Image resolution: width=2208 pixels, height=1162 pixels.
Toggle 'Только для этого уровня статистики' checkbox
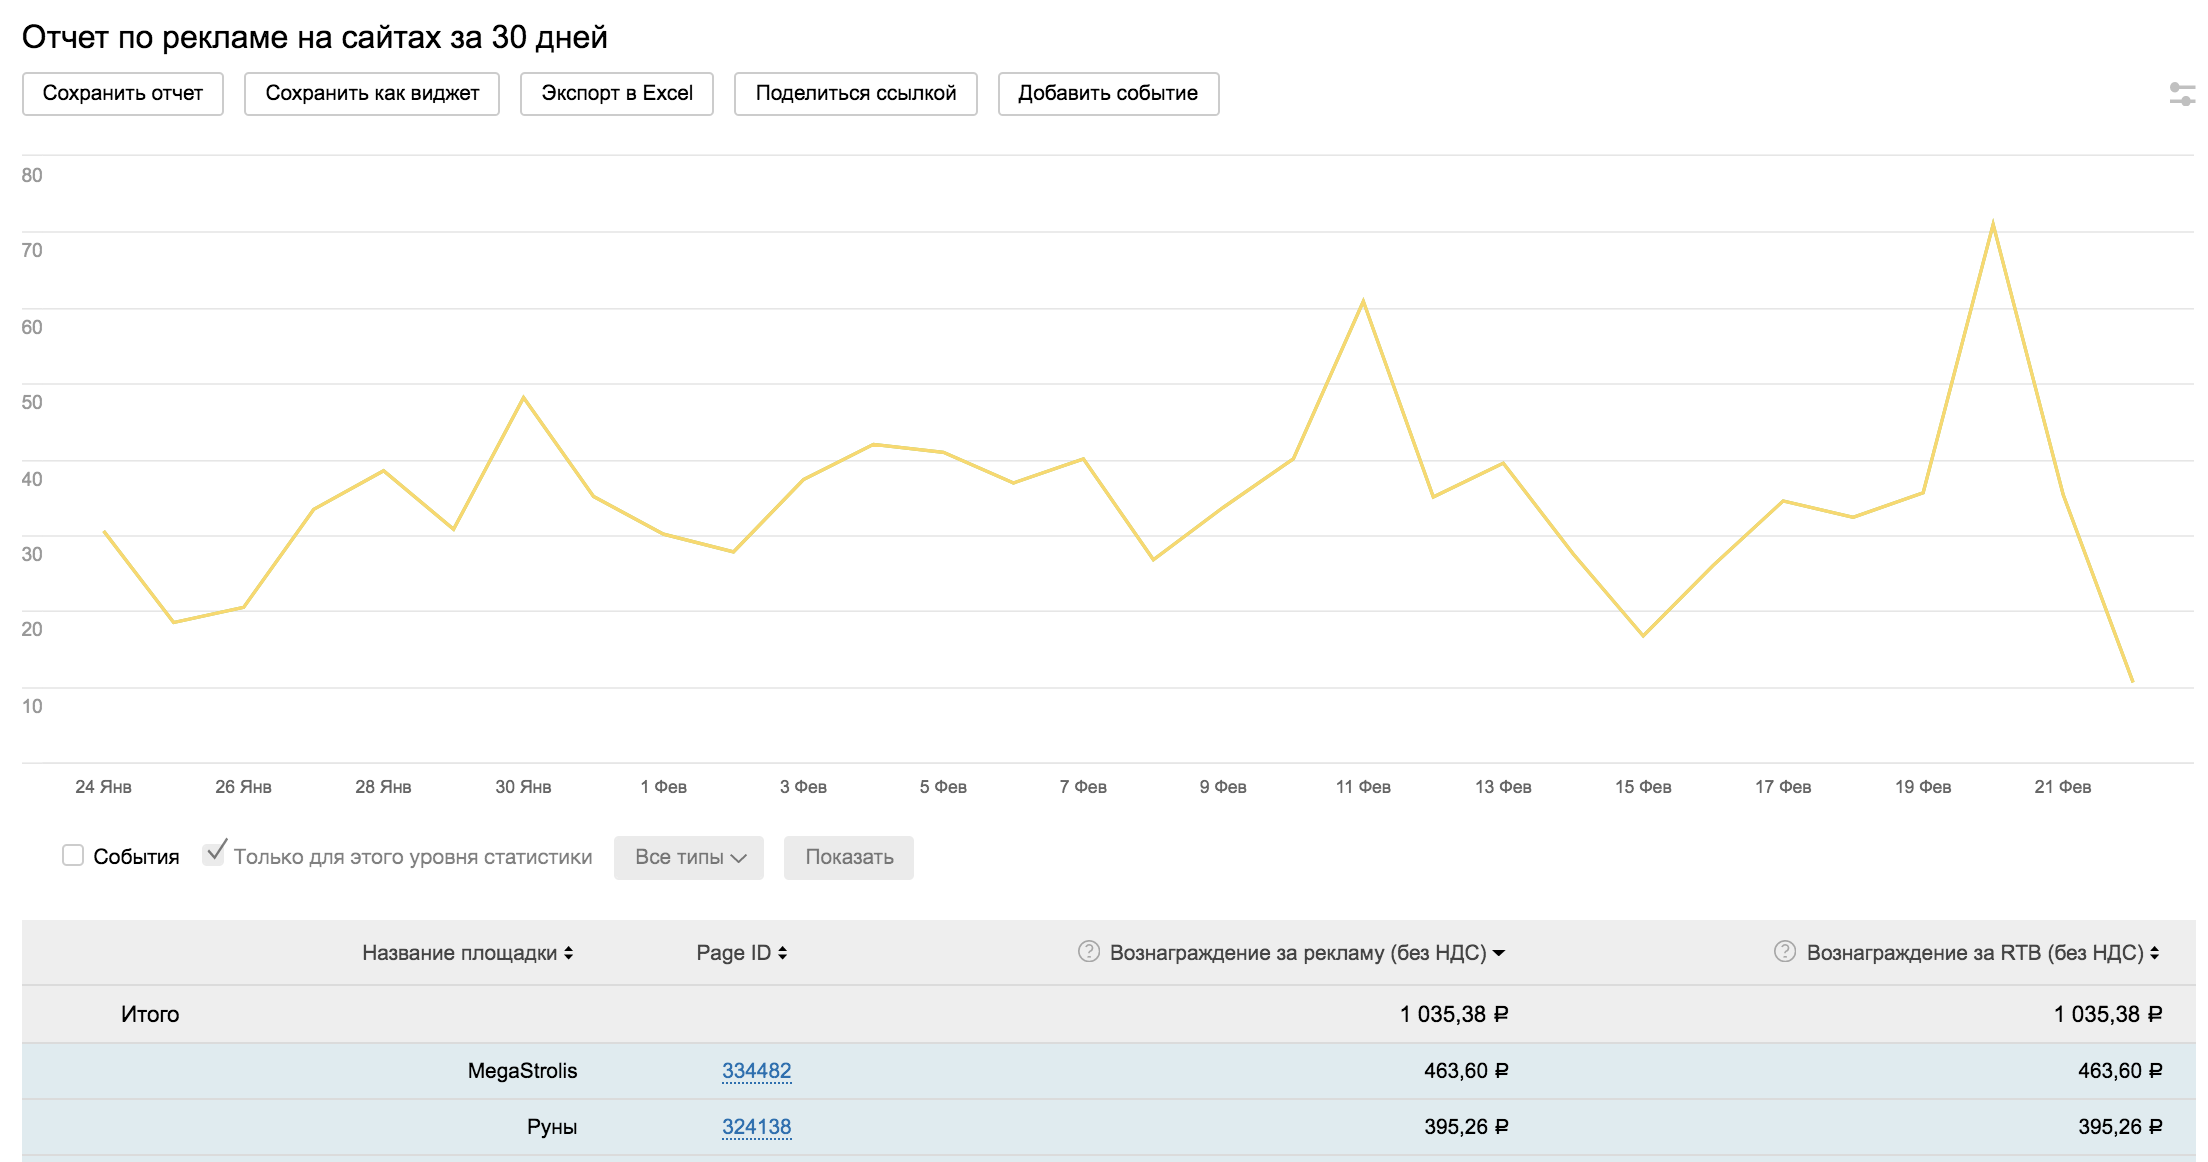pyautogui.click(x=213, y=855)
